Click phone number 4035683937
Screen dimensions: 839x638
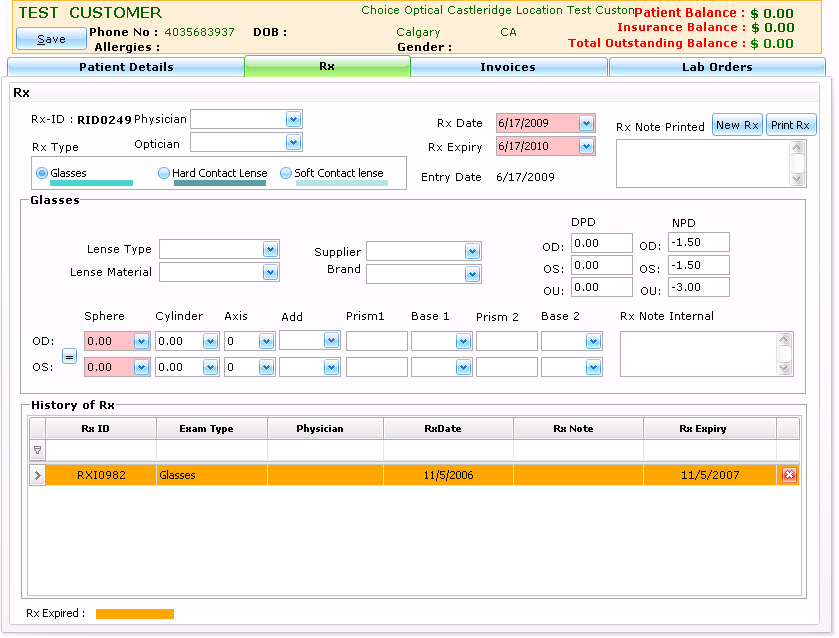pyautogui.click(x=200, y=32)
